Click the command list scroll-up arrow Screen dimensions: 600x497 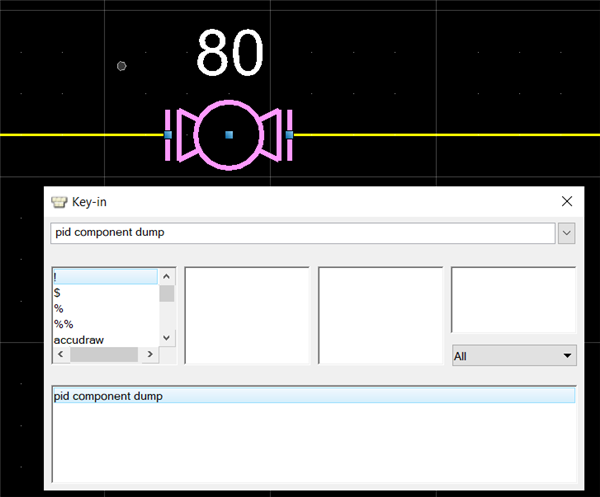tap(166, 276)
